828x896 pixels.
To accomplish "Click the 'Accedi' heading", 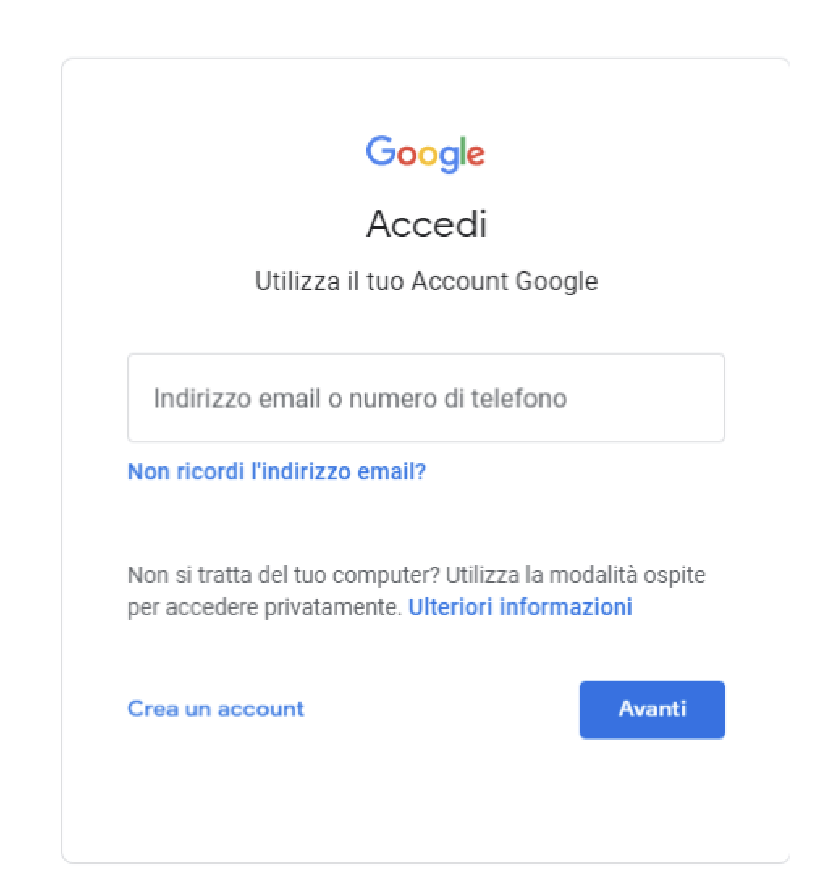I will click(x=426, y=223).
